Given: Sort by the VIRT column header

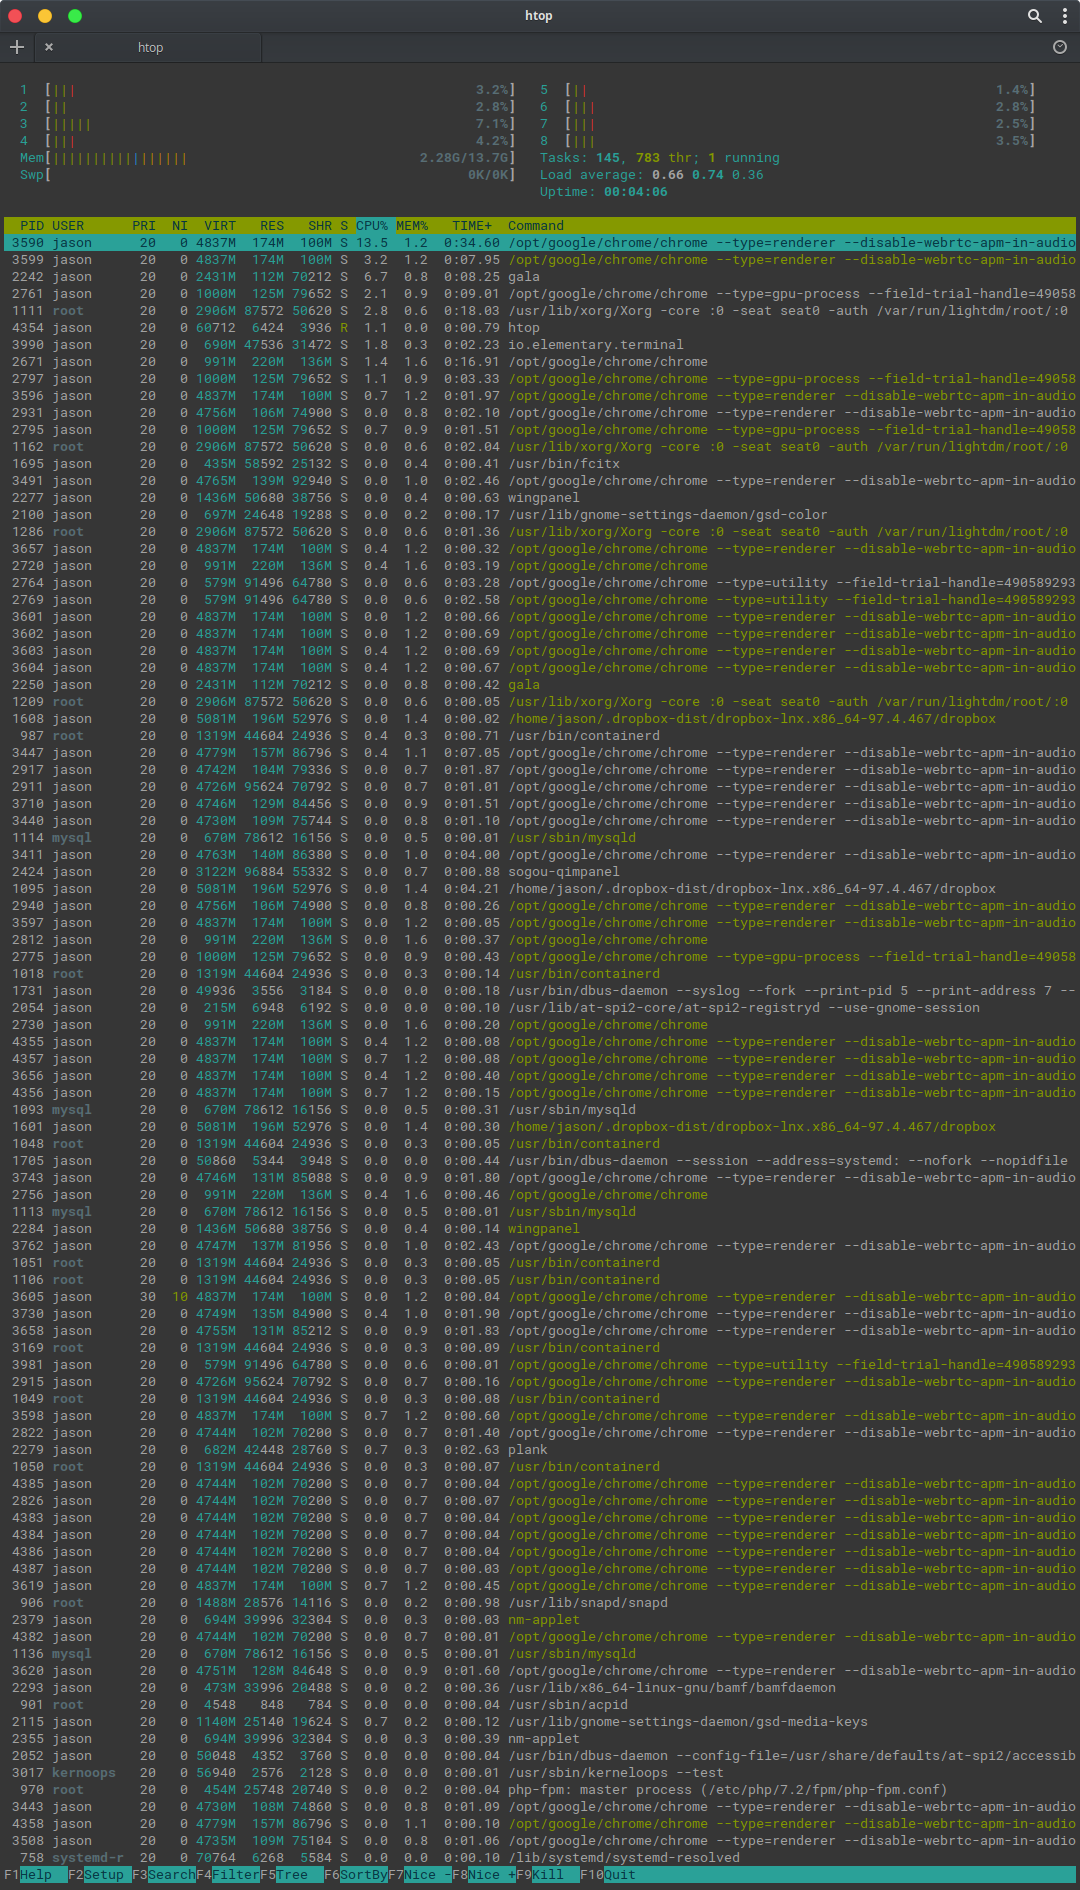Looking at the screenshot, I should tap(220, 226).
